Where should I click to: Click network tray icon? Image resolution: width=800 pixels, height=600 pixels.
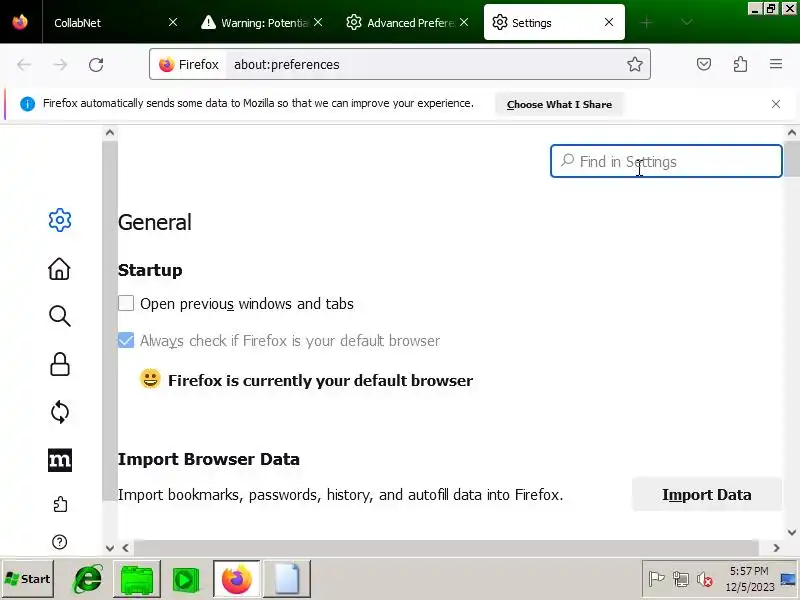click(681, 579)
